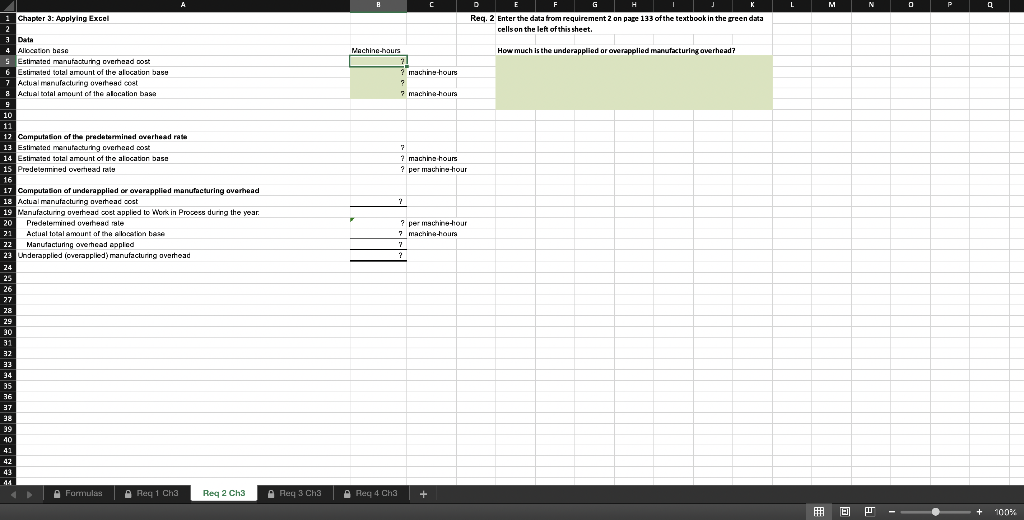Image resolution: width=1024 pixels, height=520 pixels.
Task: Select column A header
Action: 182,5
